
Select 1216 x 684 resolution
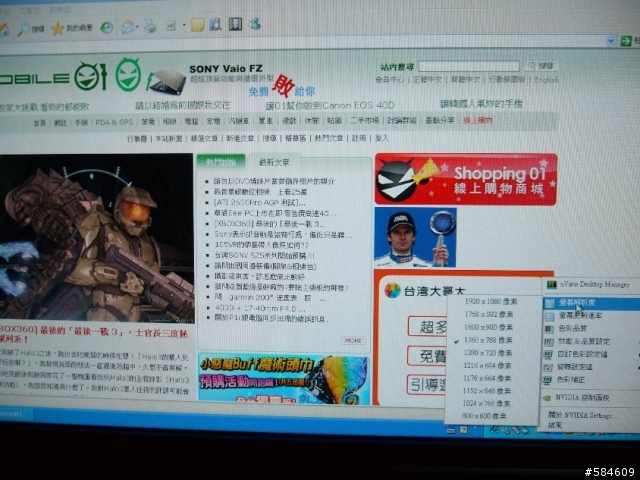[487, 365]
